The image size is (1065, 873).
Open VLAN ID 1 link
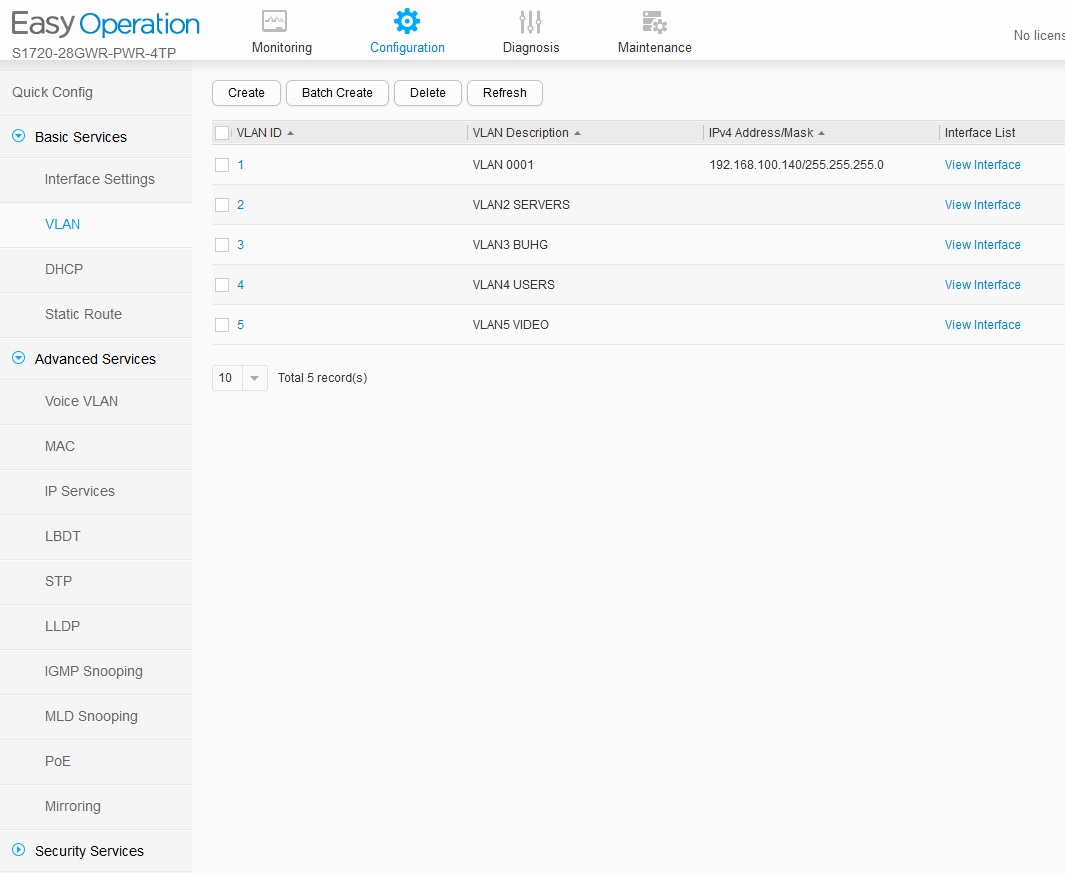point(240,165)
